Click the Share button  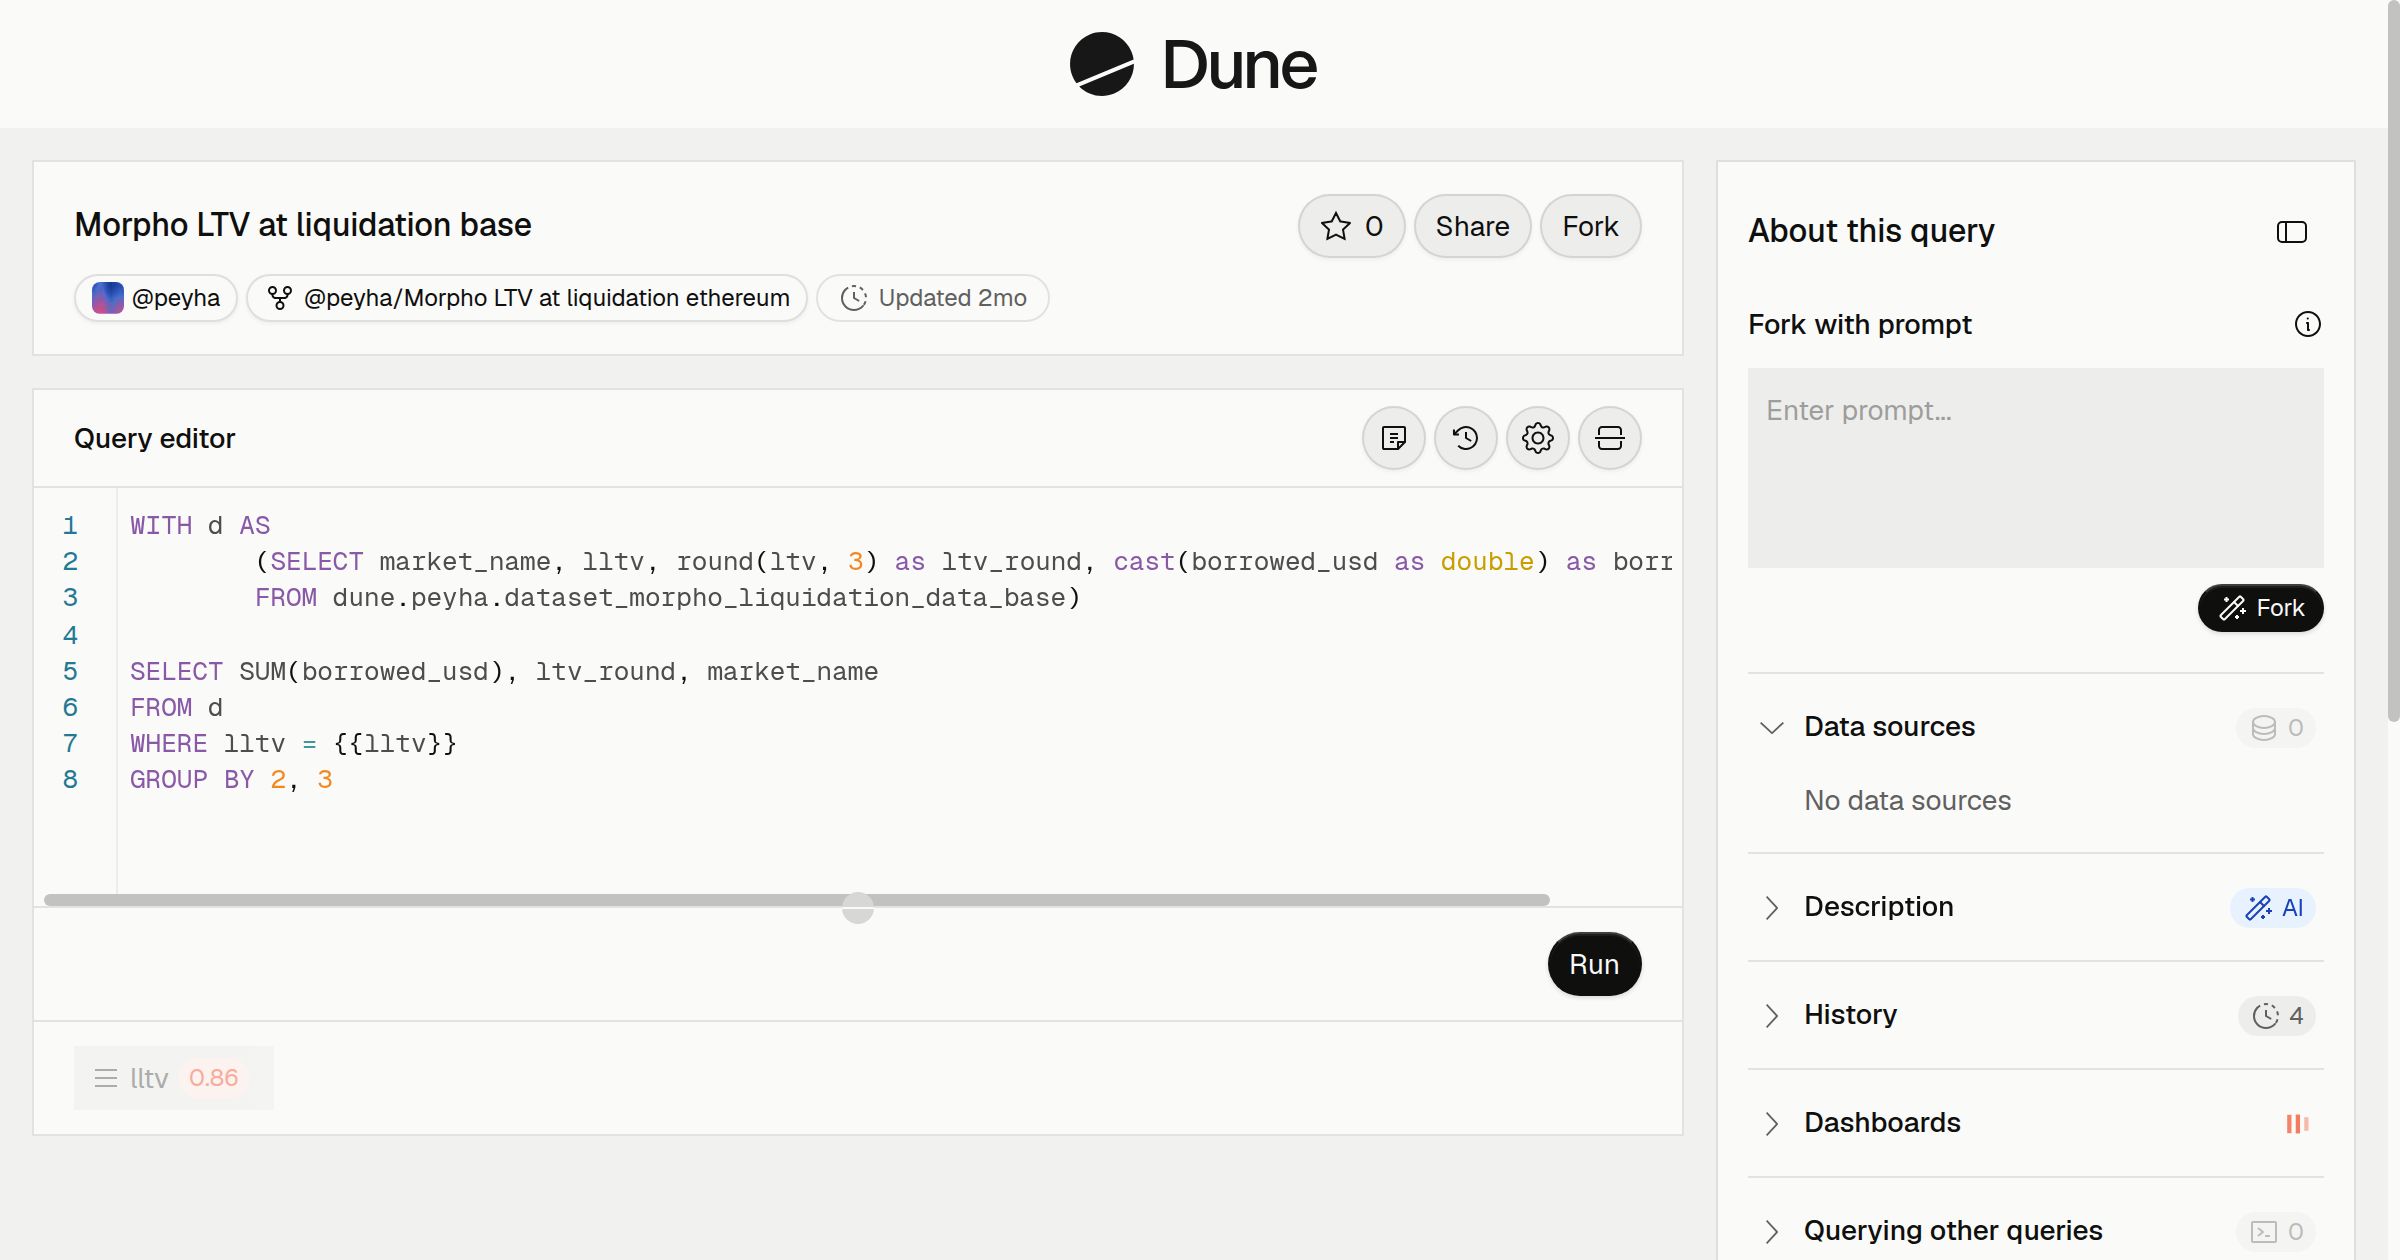1472,226
